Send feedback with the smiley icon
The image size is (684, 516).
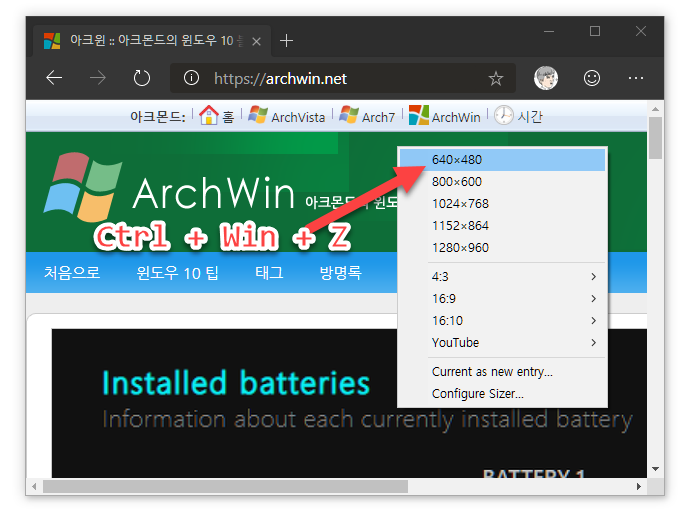point(592,78)
